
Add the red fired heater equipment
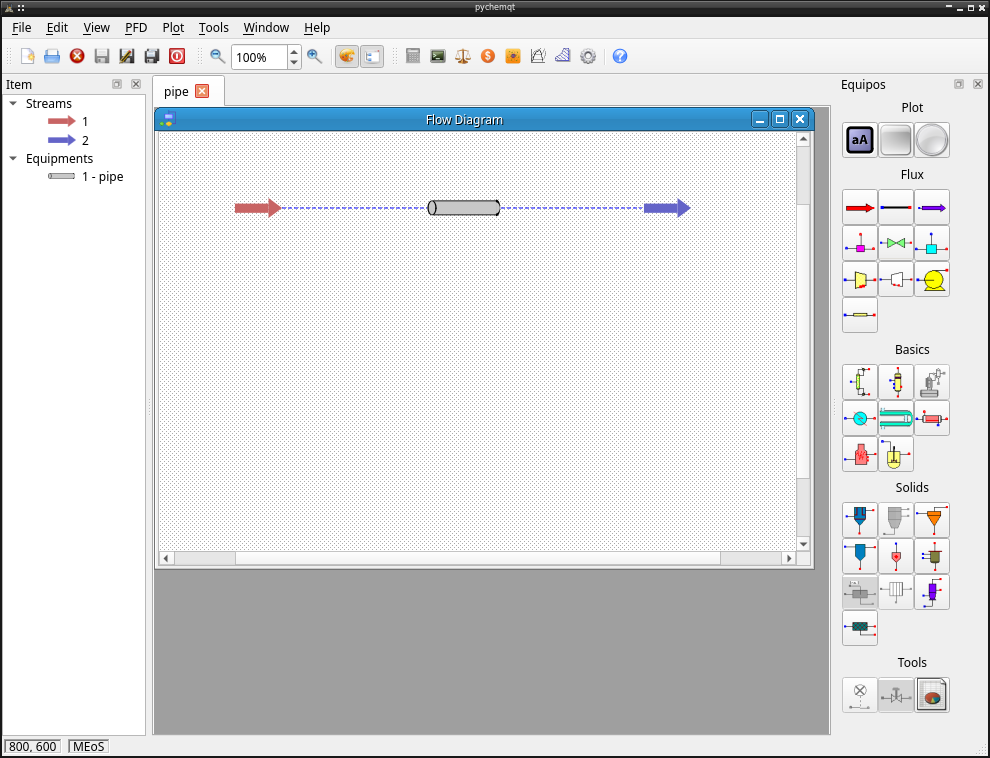[x=859, y=454]
